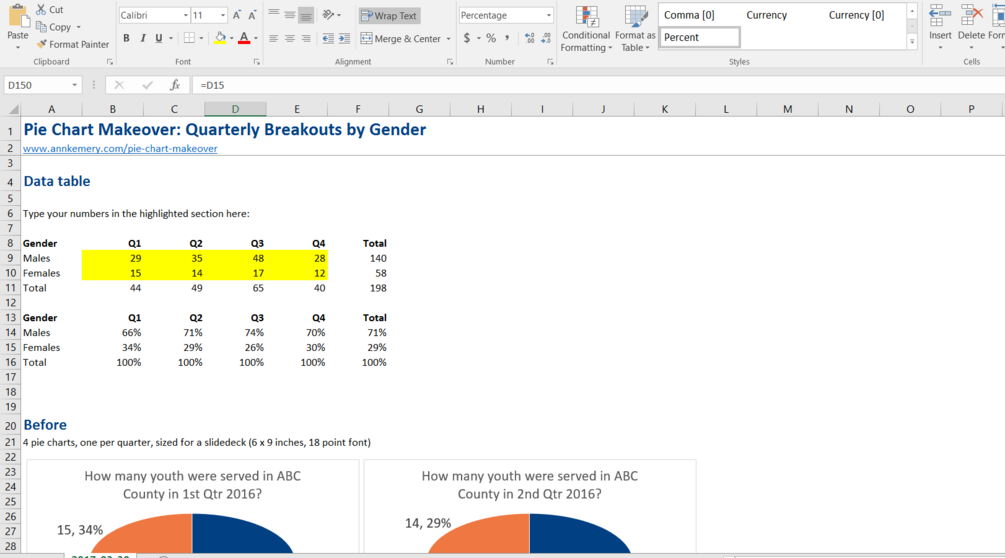Click the Orientation angled text icon

pyautogui.click(x=329, y=15)
